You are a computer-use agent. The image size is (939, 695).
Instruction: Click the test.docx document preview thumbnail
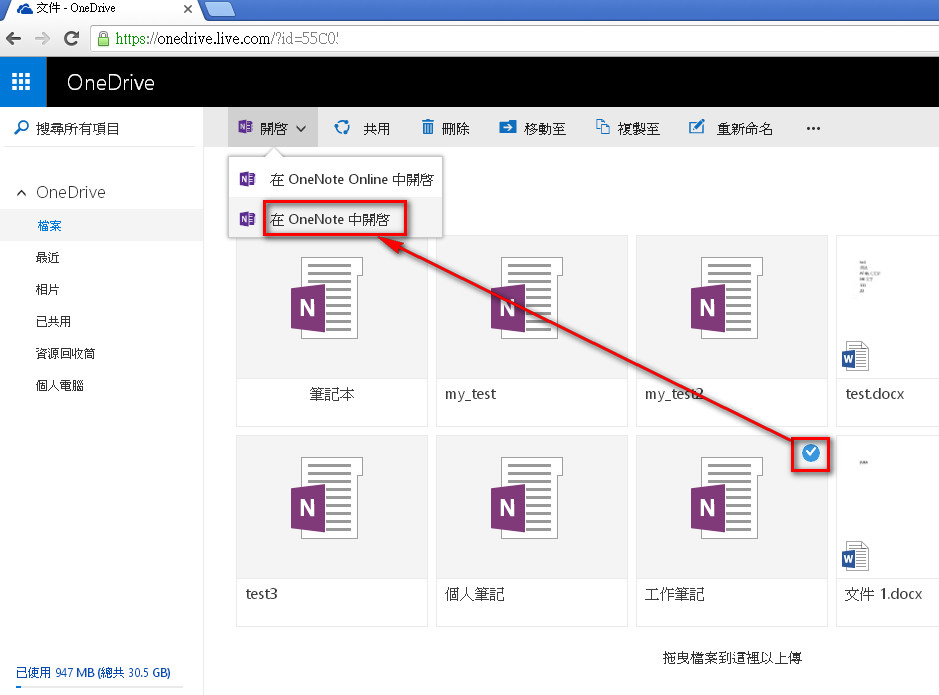[x=868, y=279]
